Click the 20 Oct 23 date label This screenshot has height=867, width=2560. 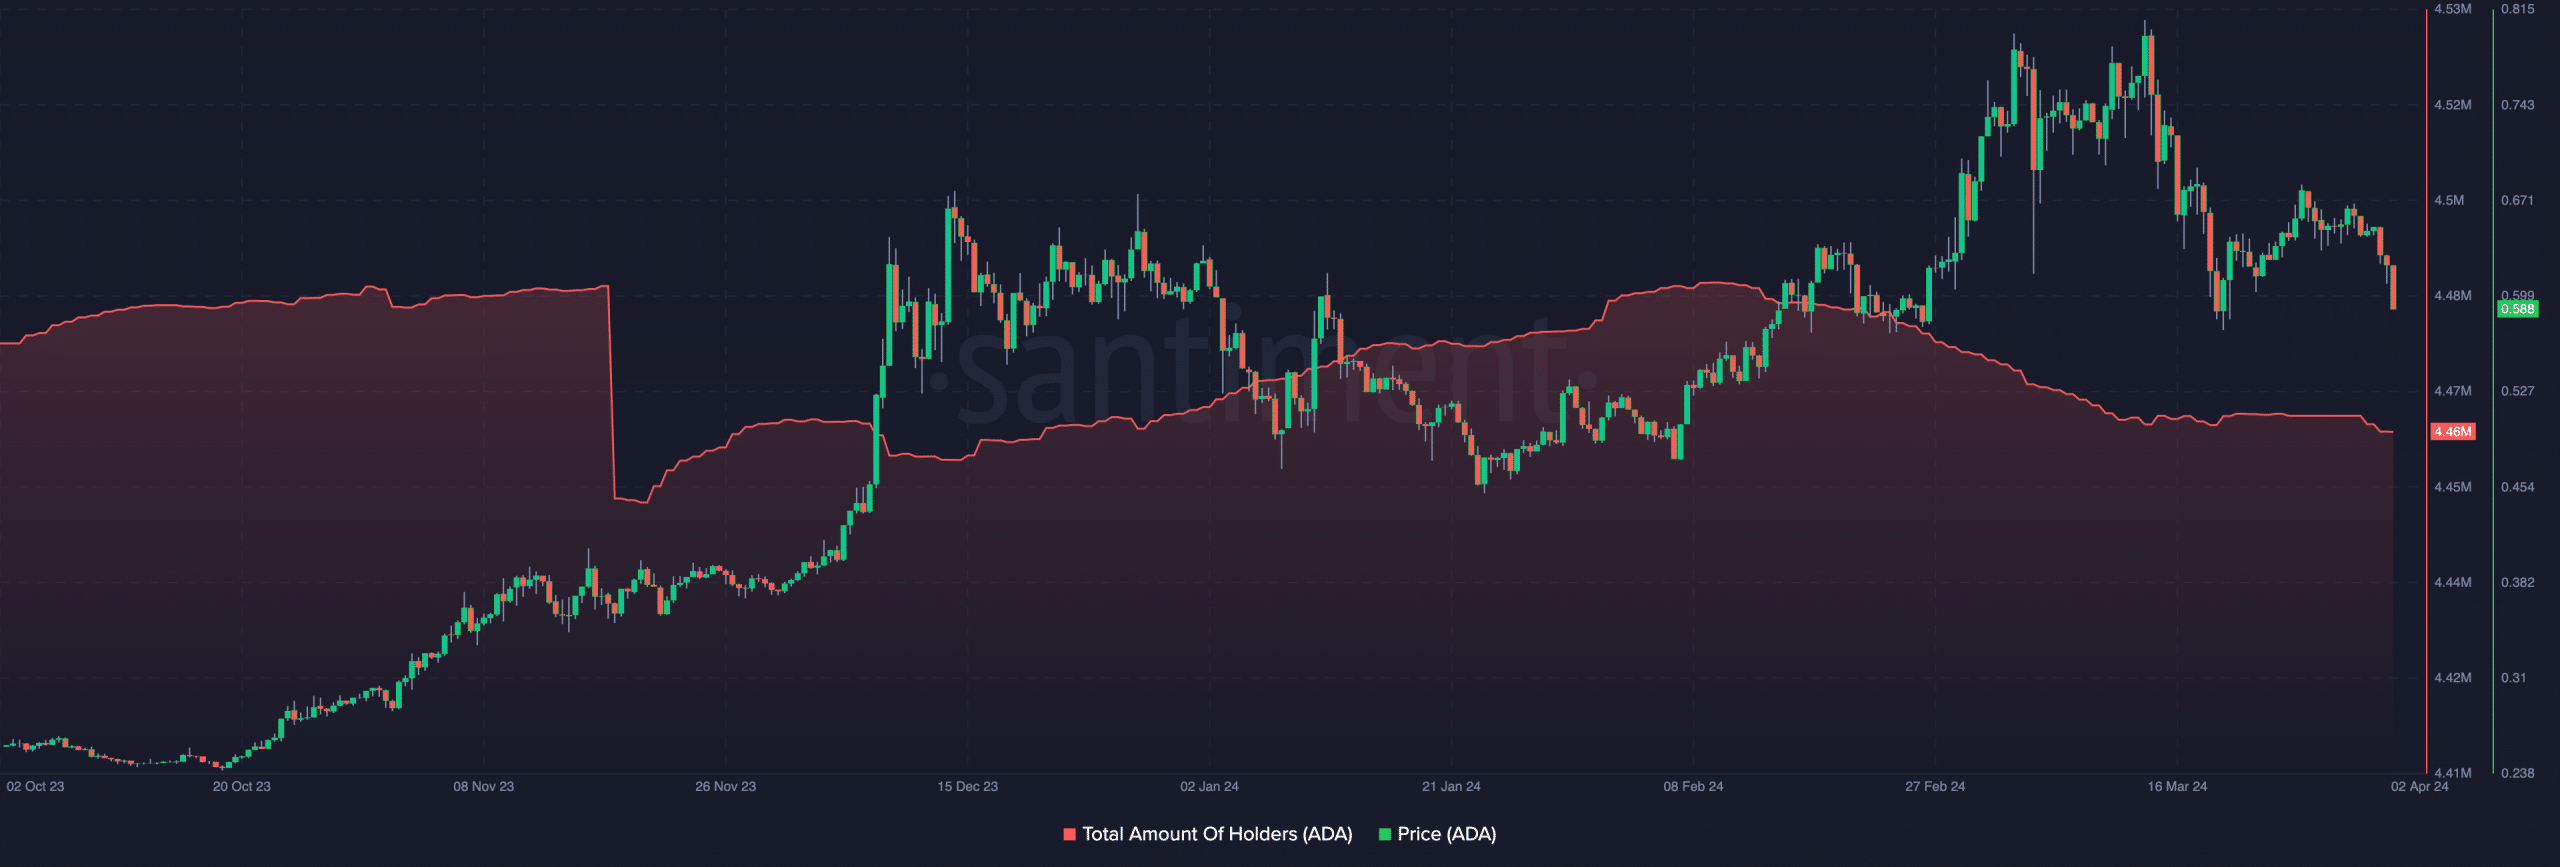pyautogui.click(x=242, y=786)
